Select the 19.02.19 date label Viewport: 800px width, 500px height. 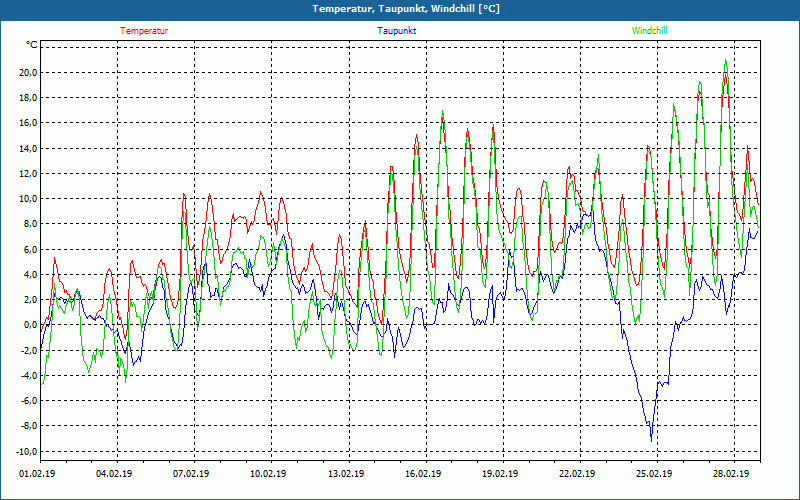click(x=500, y=473)
